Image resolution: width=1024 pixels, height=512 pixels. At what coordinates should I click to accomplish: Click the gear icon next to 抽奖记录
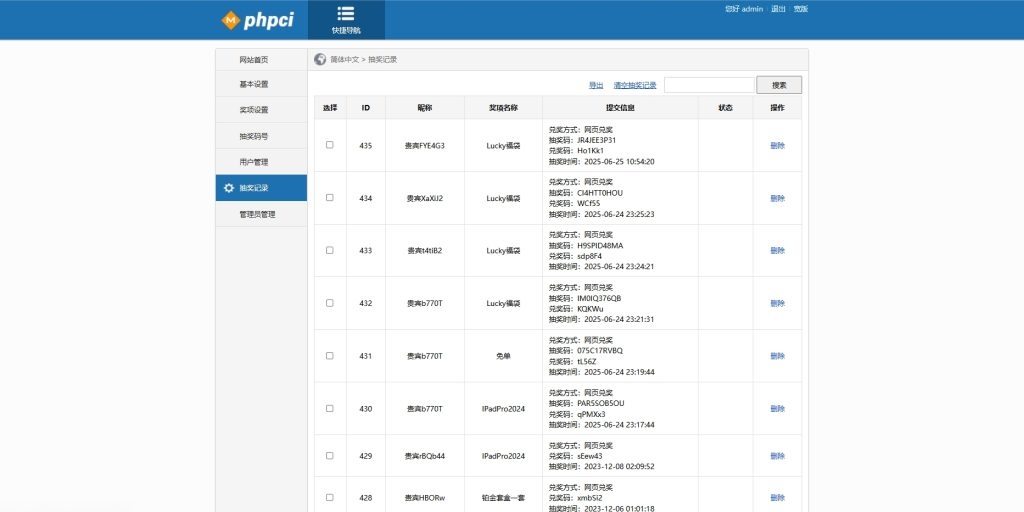click(x=229, y=188)
